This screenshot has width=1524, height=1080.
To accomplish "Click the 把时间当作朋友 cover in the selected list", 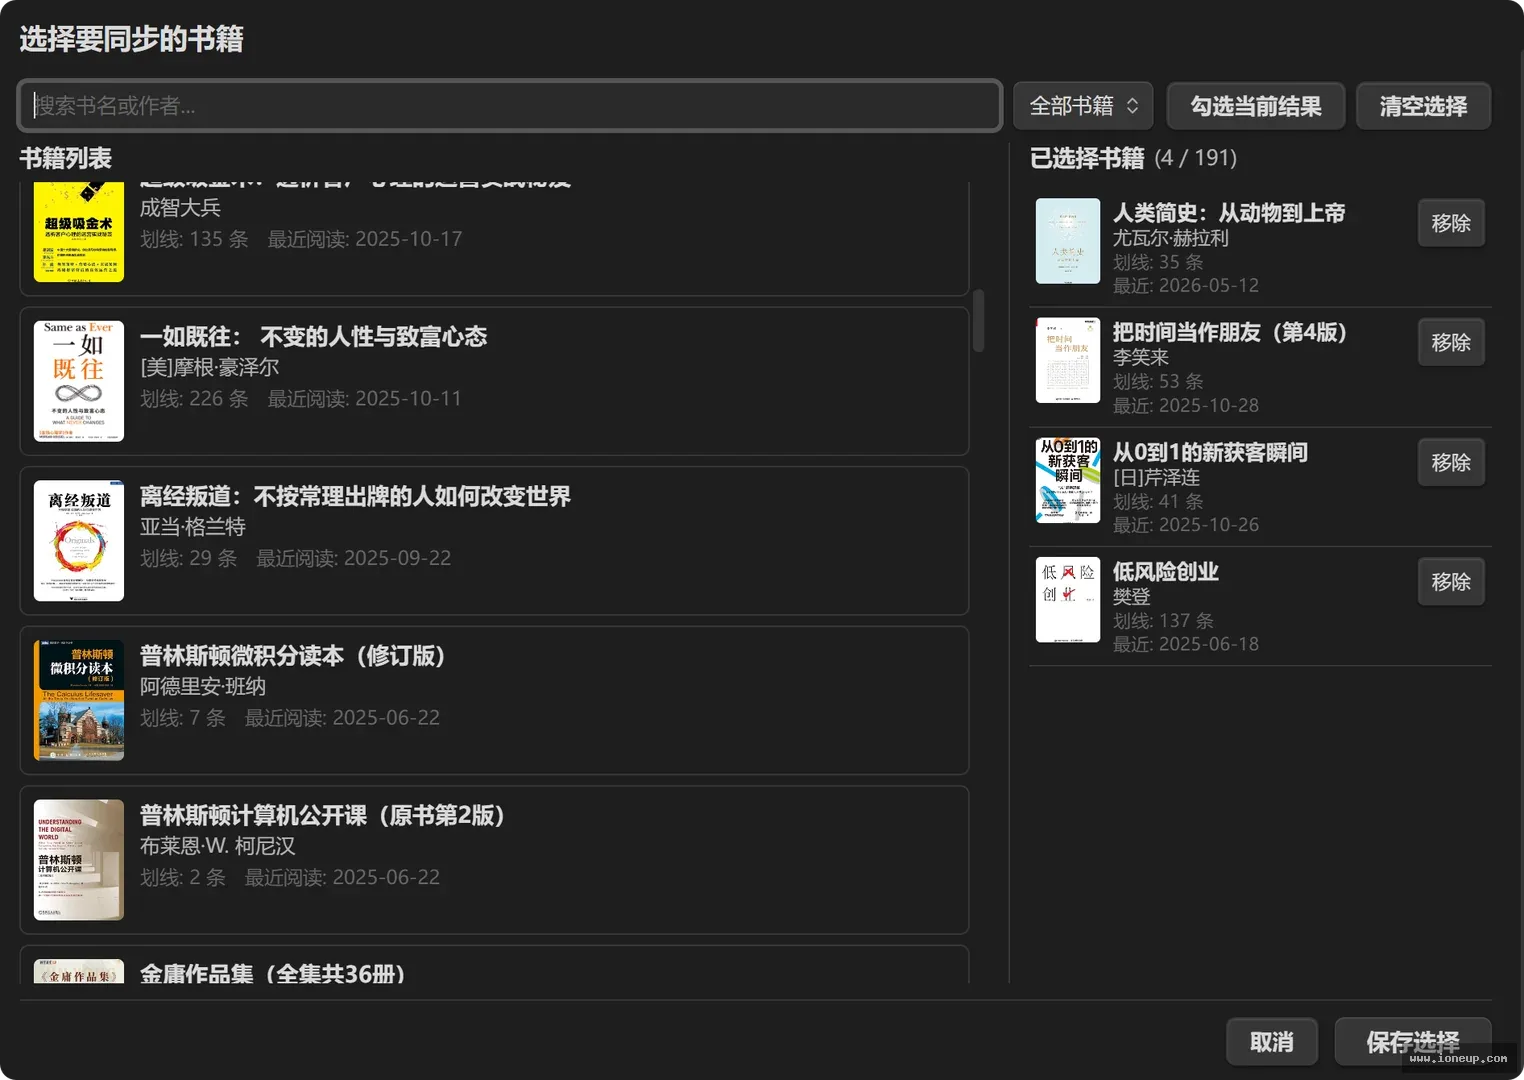I will [x=1068, y=360].
